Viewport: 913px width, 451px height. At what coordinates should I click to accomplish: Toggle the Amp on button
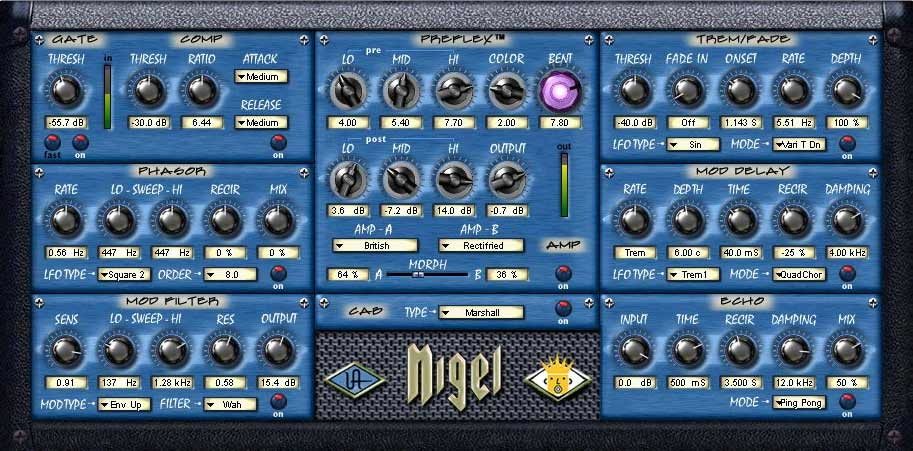point(563,272)
